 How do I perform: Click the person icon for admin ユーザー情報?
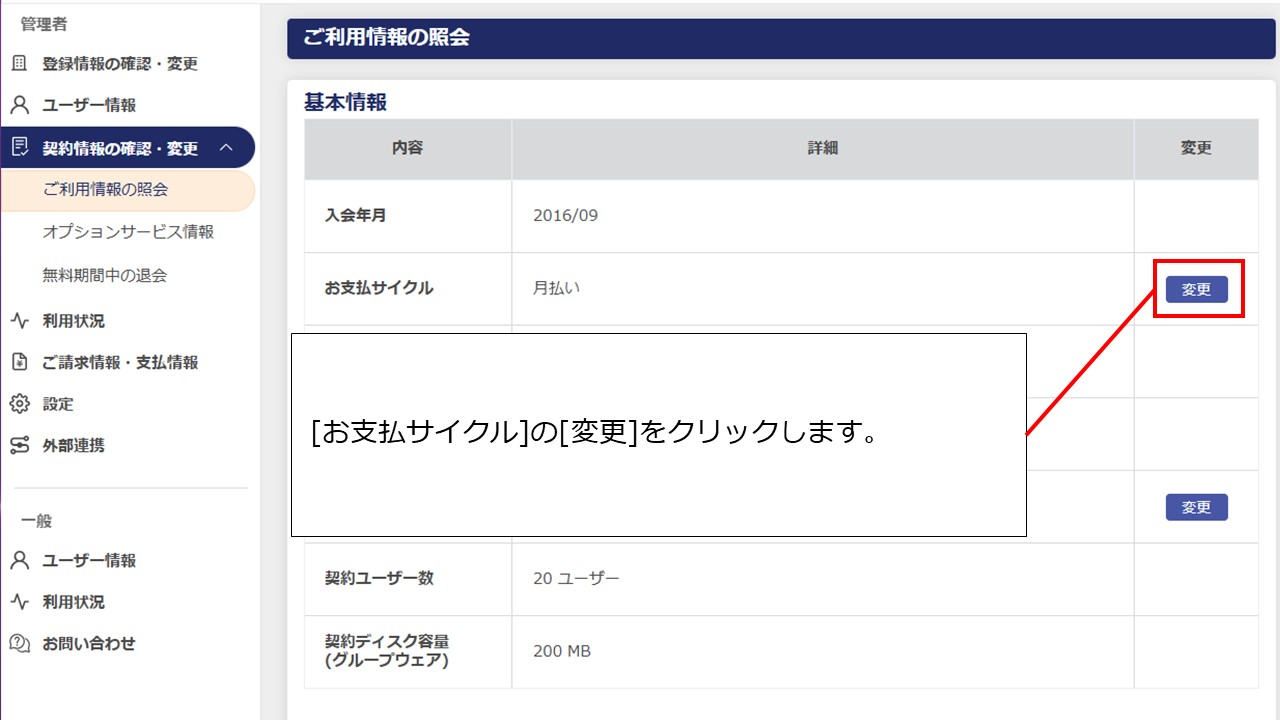19,105
